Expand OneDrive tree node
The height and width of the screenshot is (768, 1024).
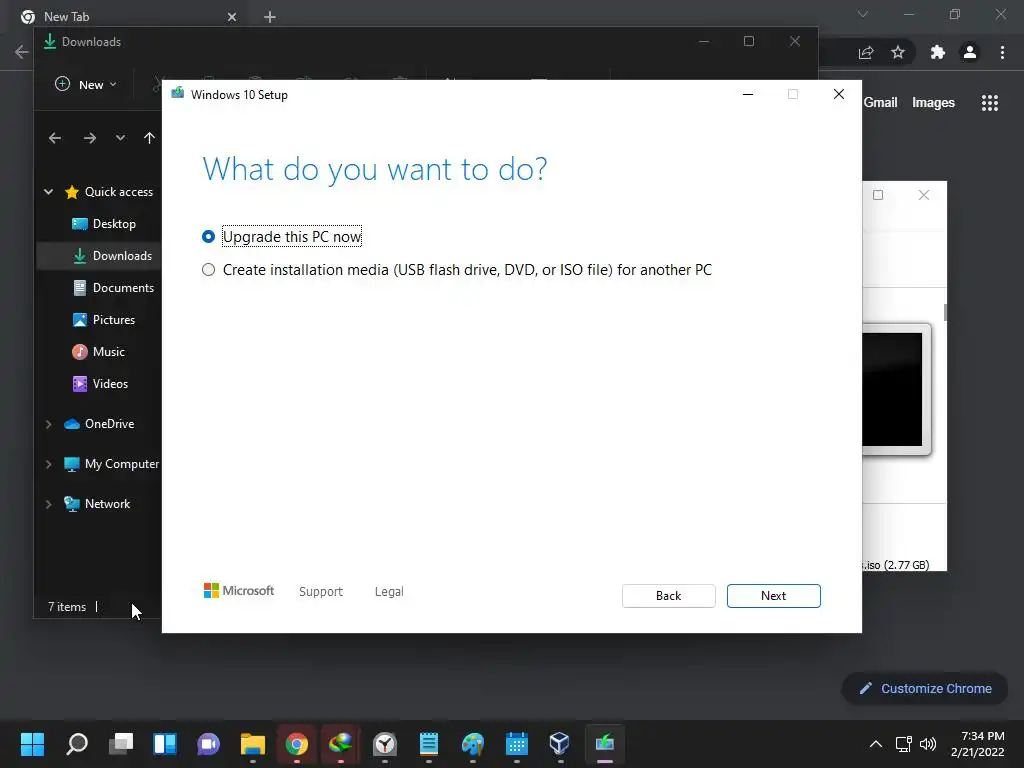(48, 424)
